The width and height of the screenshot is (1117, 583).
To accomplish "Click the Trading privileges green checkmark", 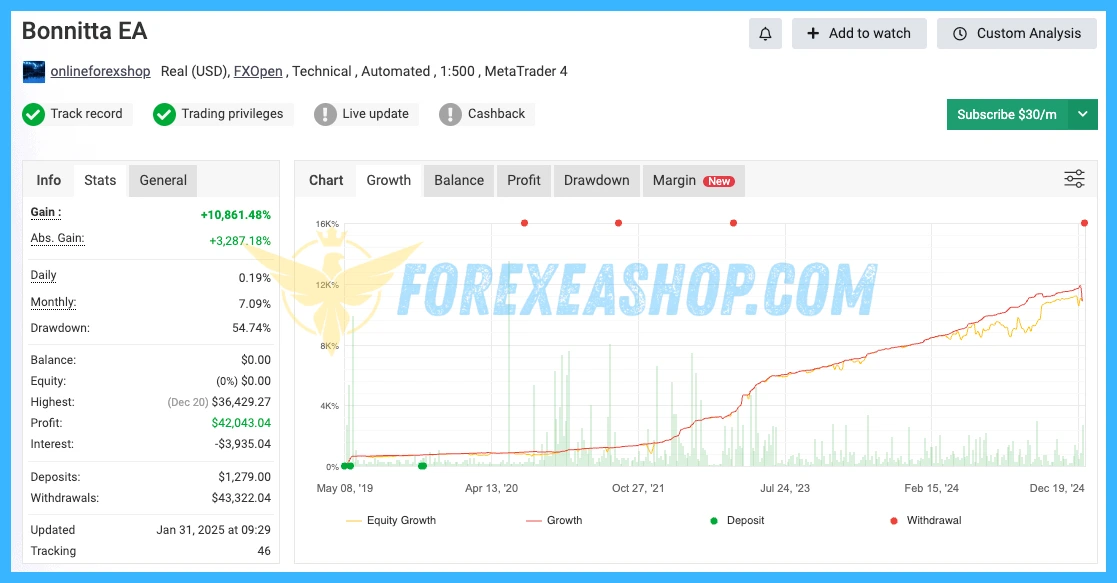I will [x=164, y=114].
